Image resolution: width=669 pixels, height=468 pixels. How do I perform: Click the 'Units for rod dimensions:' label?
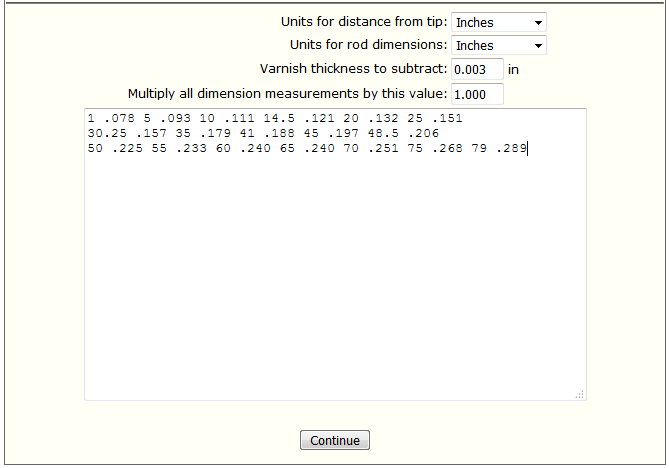coord(369,44)
